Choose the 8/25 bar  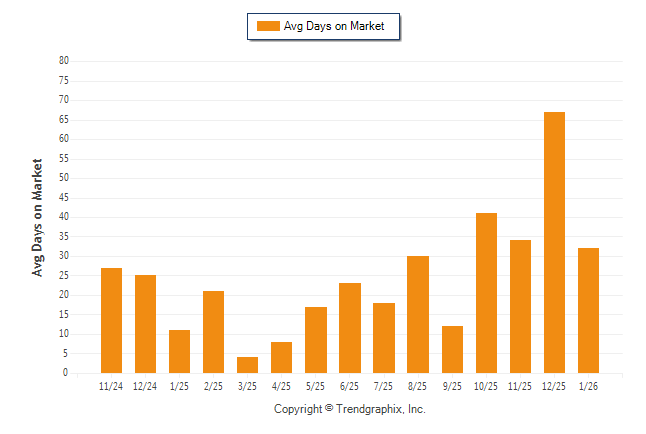point(418,314)
